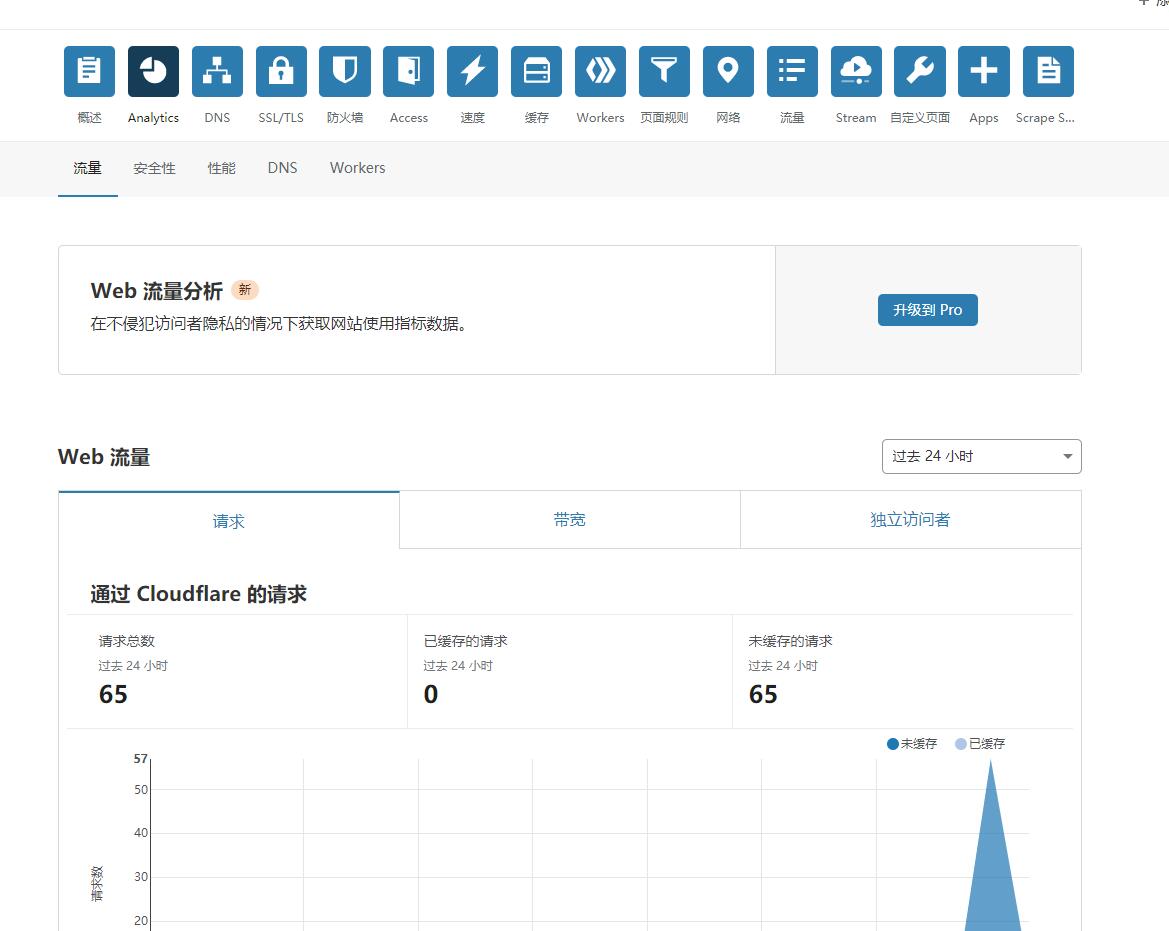
Task: Select the 独立访问者 chart tab
Action: pyautogui.click(x=910, y=520)
